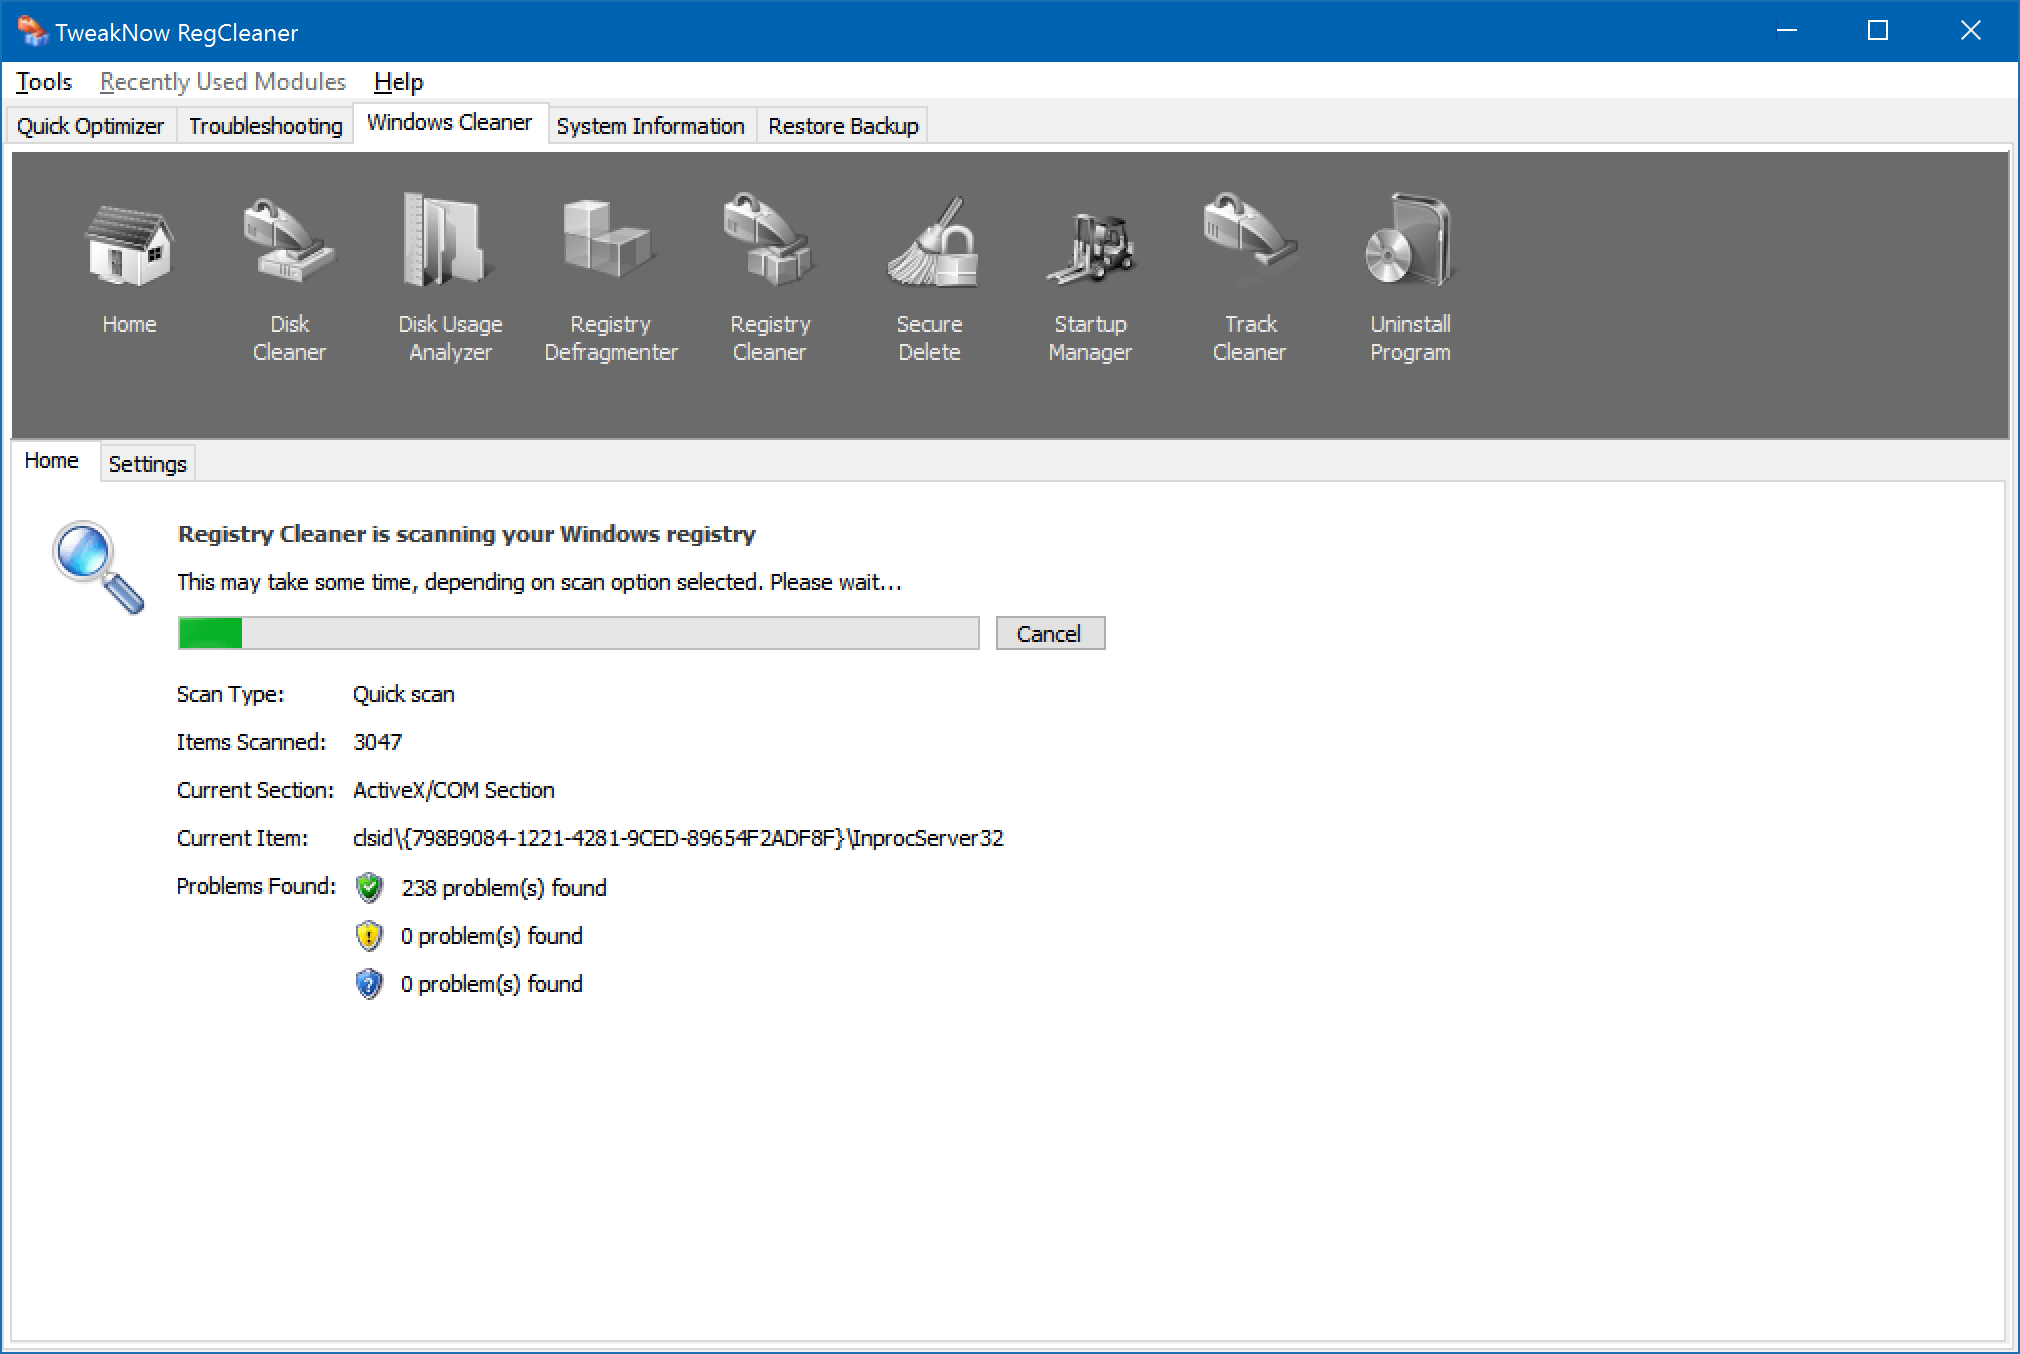Viewport: 2020px width, 1354px height.
Task: Switch to the Settings sub-tab
Action: 147,464
